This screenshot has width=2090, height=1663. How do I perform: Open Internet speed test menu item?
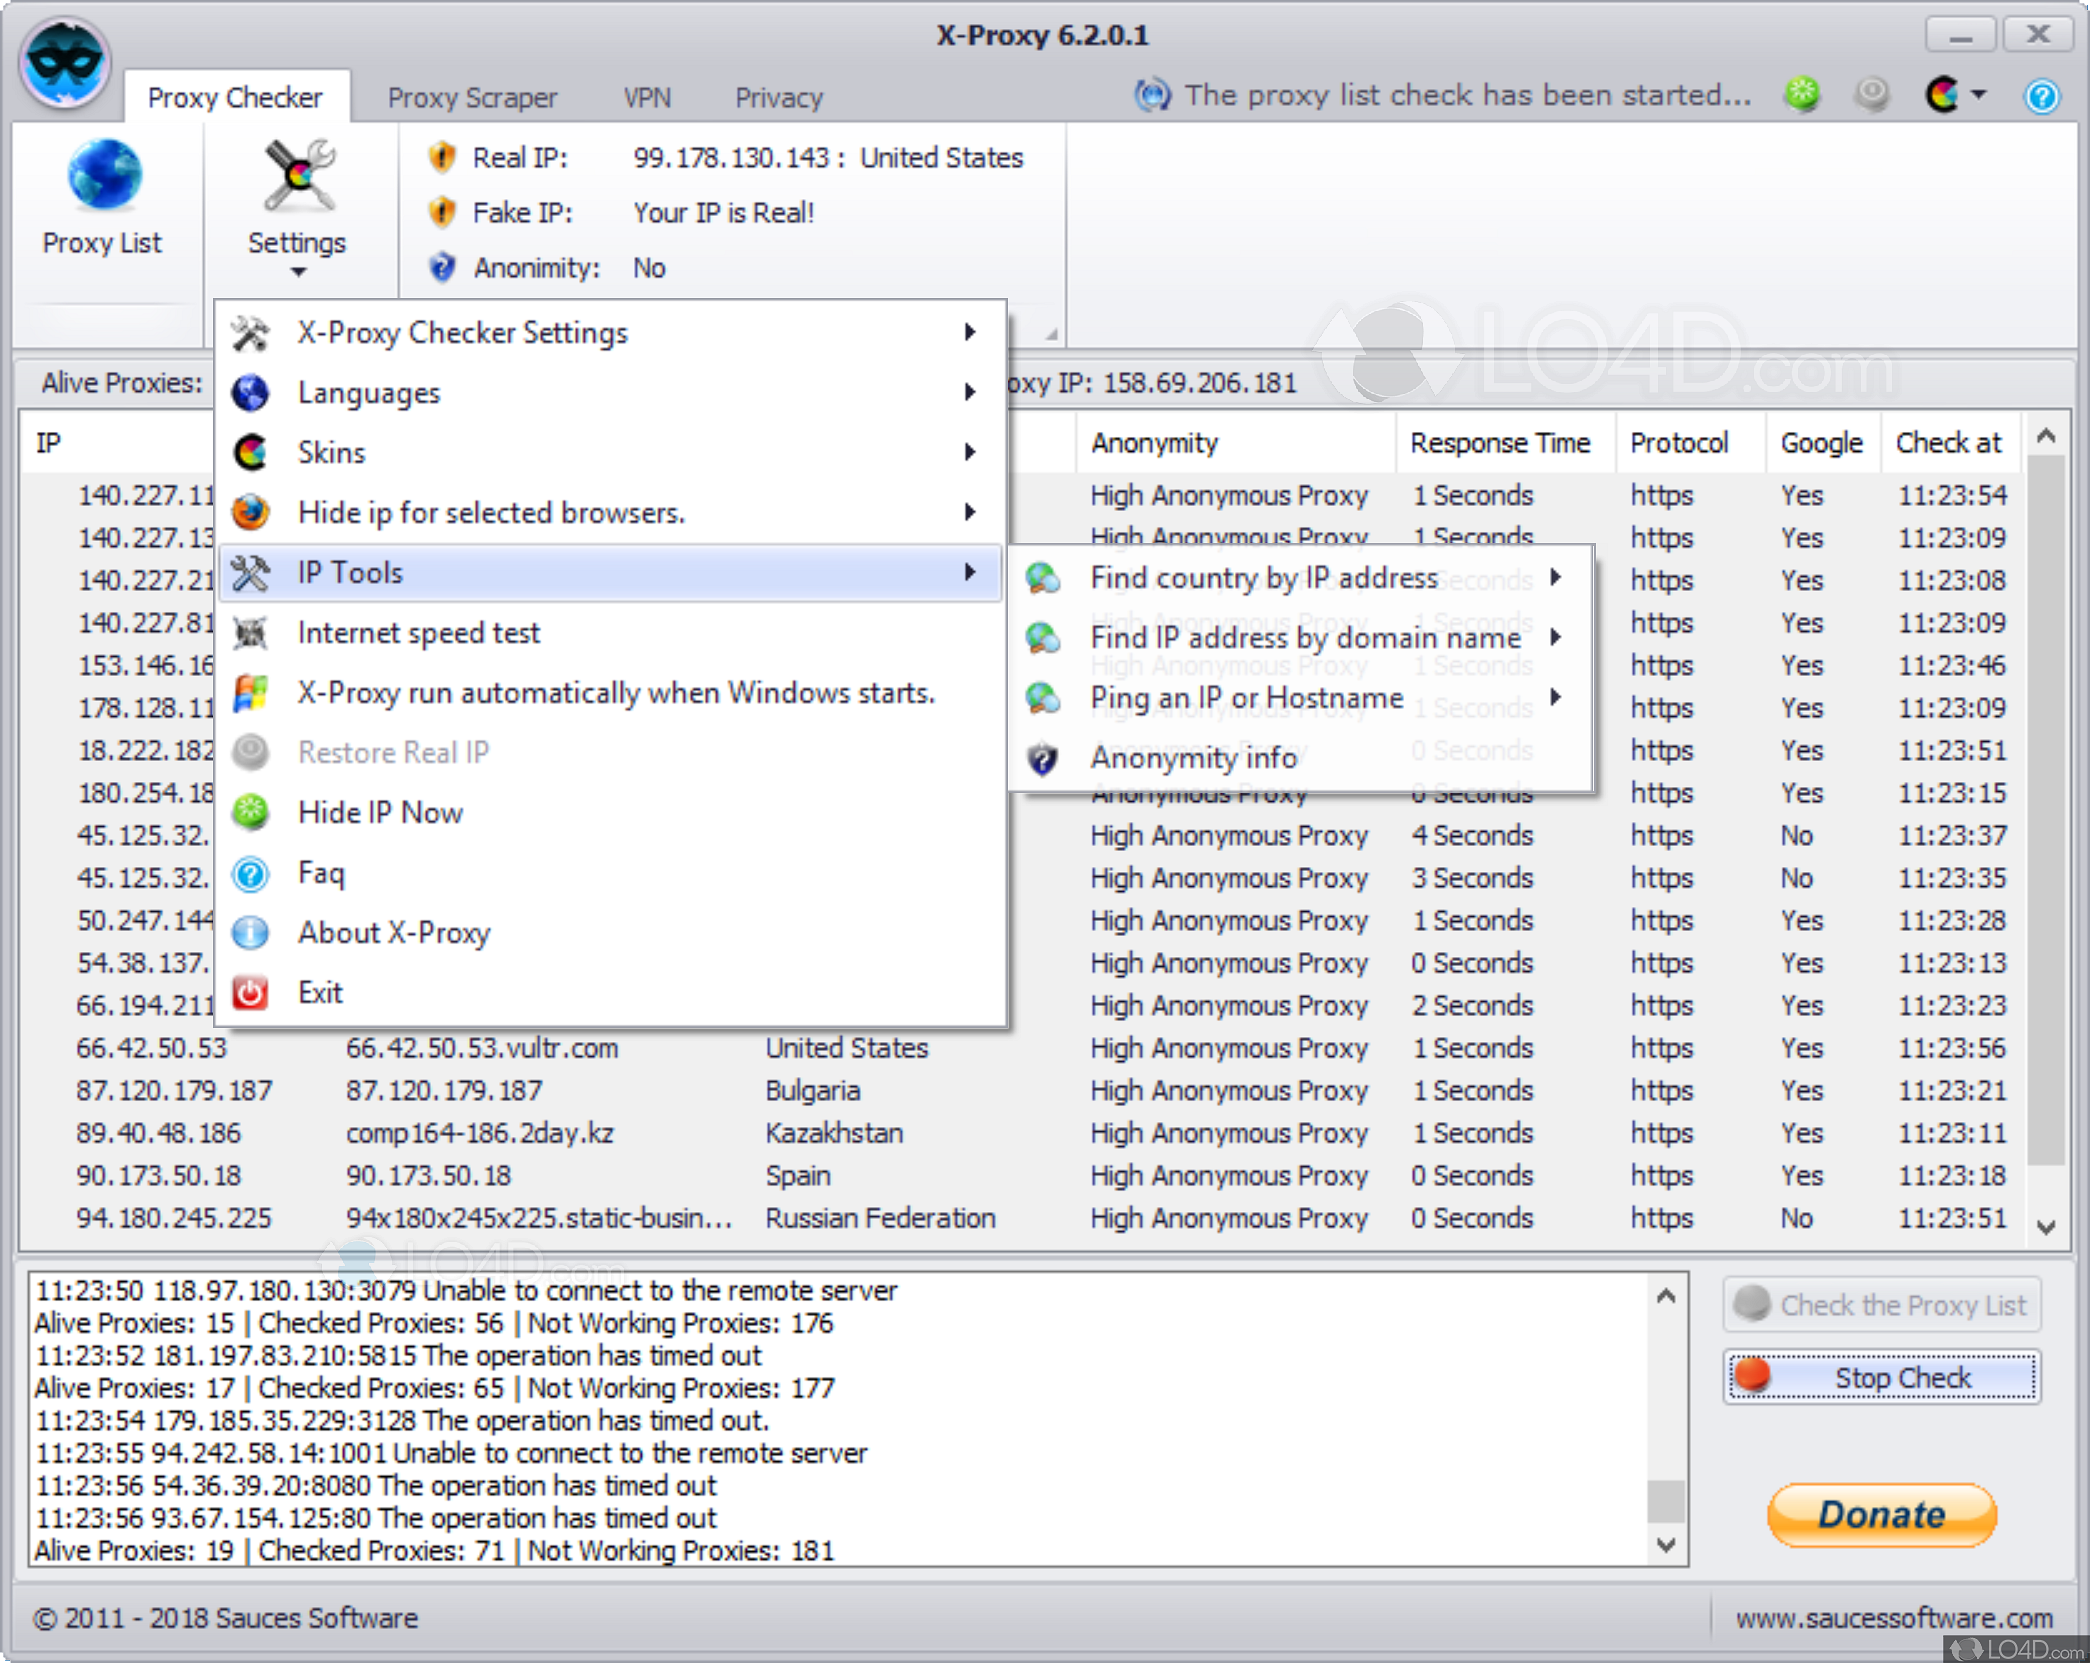point(418,633)
